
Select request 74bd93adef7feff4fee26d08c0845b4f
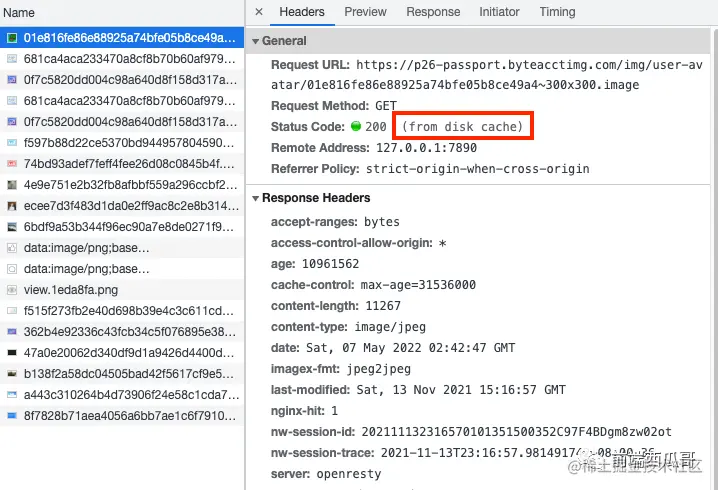pos(122,164)
